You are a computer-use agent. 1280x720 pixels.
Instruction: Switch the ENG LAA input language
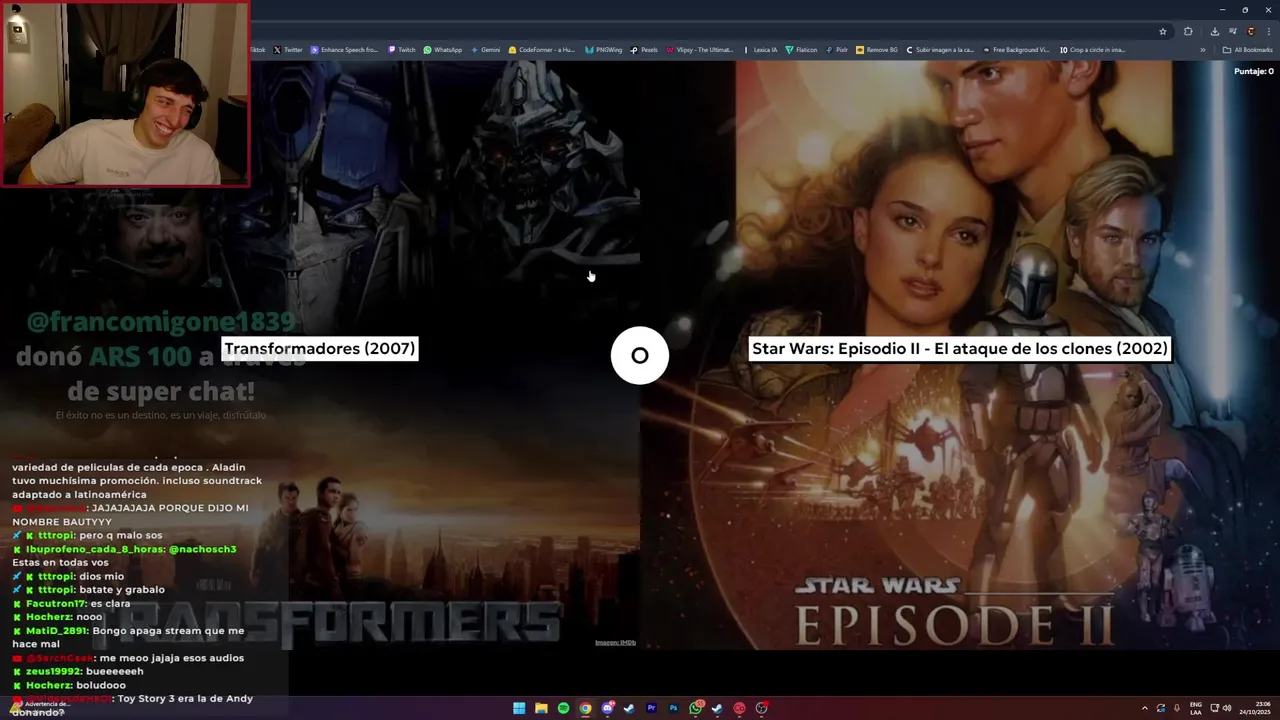tap(1196, 708)
